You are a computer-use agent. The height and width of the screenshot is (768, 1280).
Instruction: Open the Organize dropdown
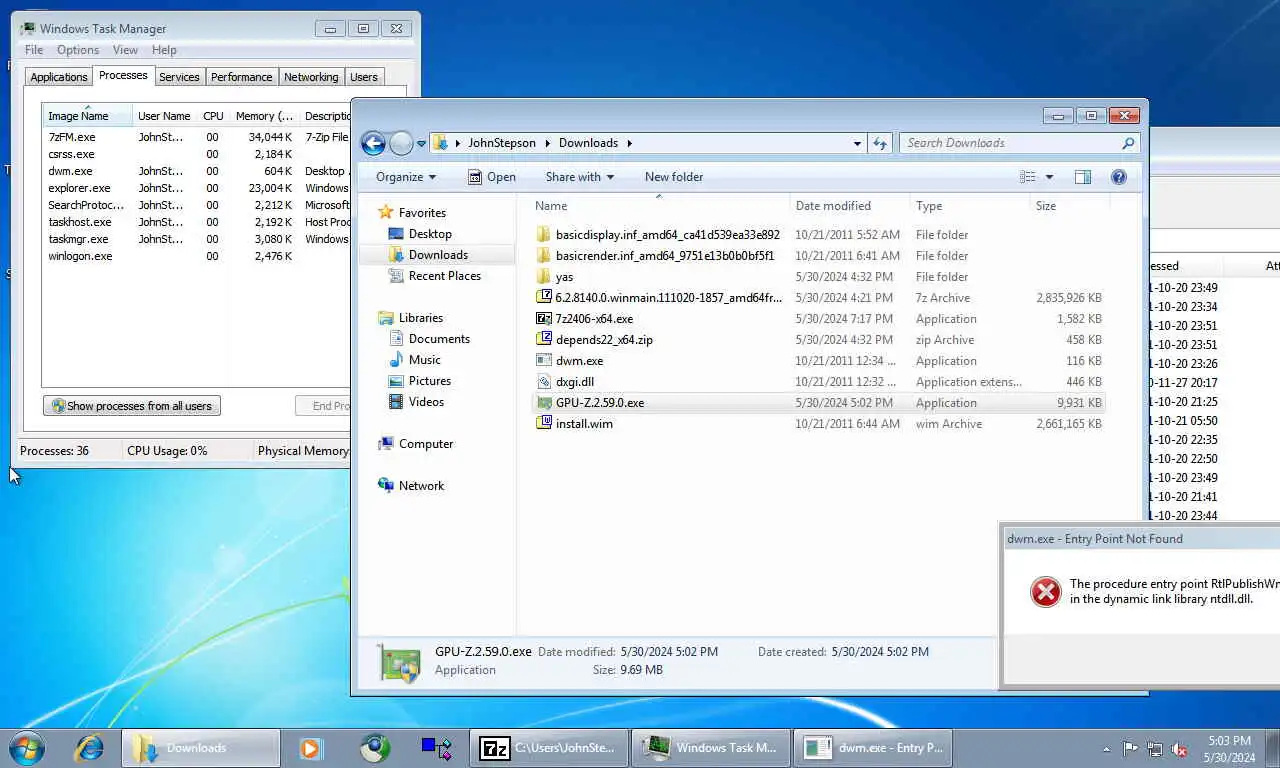point(406,177)
